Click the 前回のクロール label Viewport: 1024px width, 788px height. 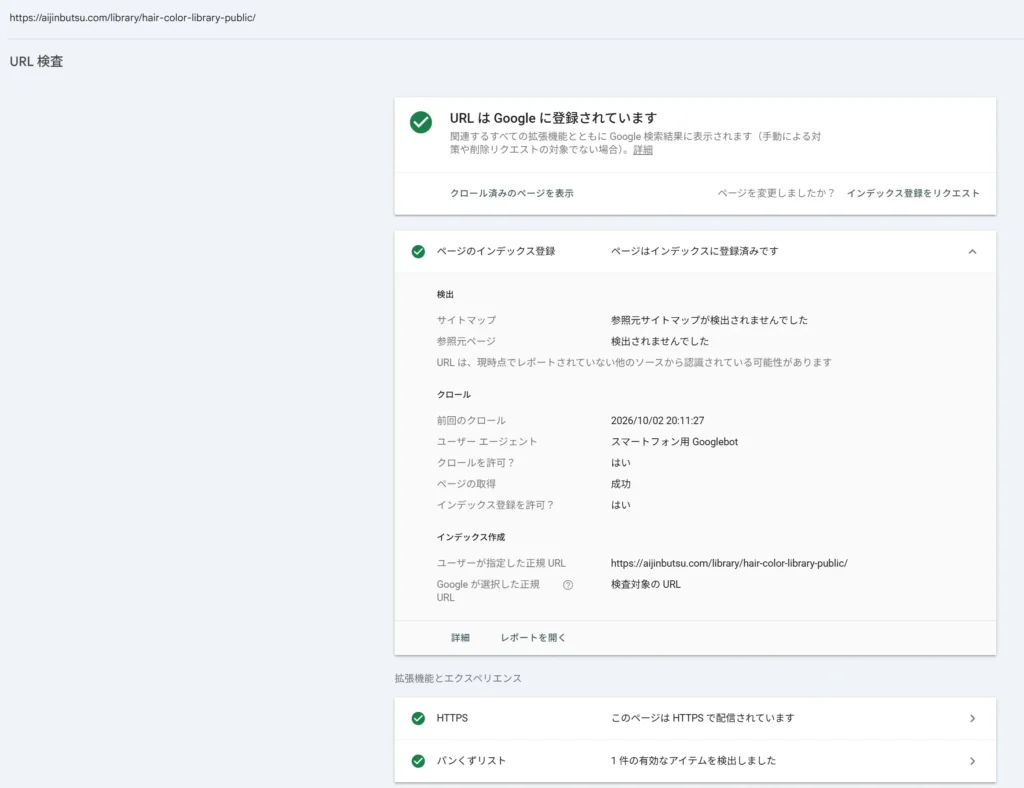471,421
